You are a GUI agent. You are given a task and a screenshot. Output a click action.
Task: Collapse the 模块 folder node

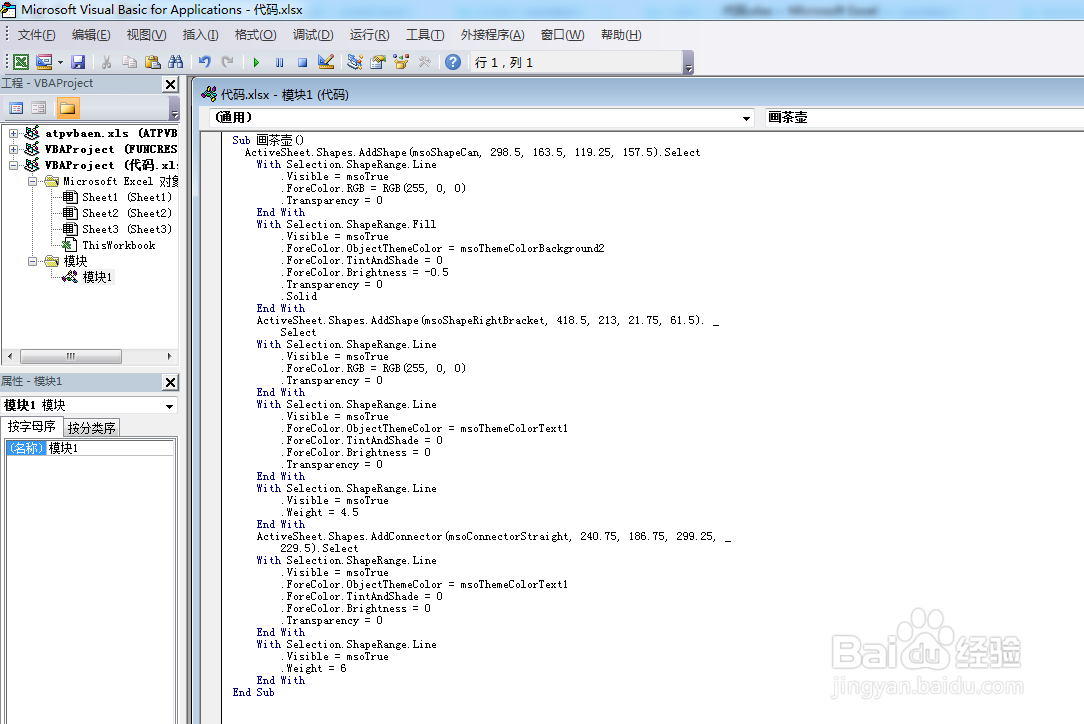[x=32, y=261]
